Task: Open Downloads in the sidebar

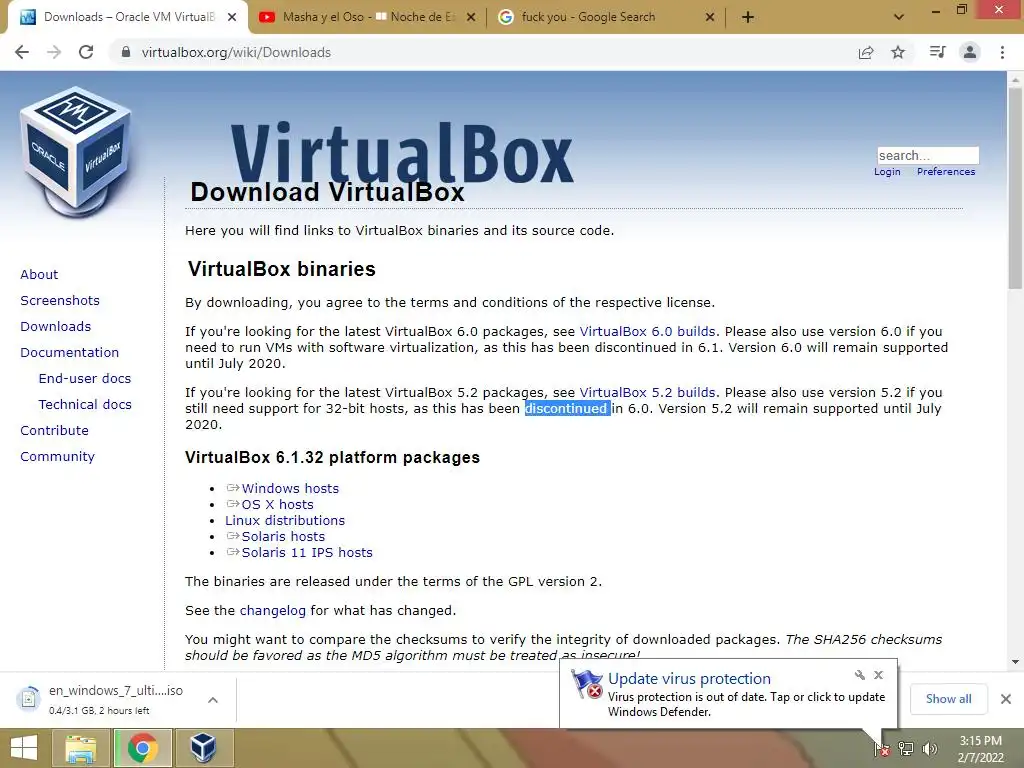Action: (56, 327)
